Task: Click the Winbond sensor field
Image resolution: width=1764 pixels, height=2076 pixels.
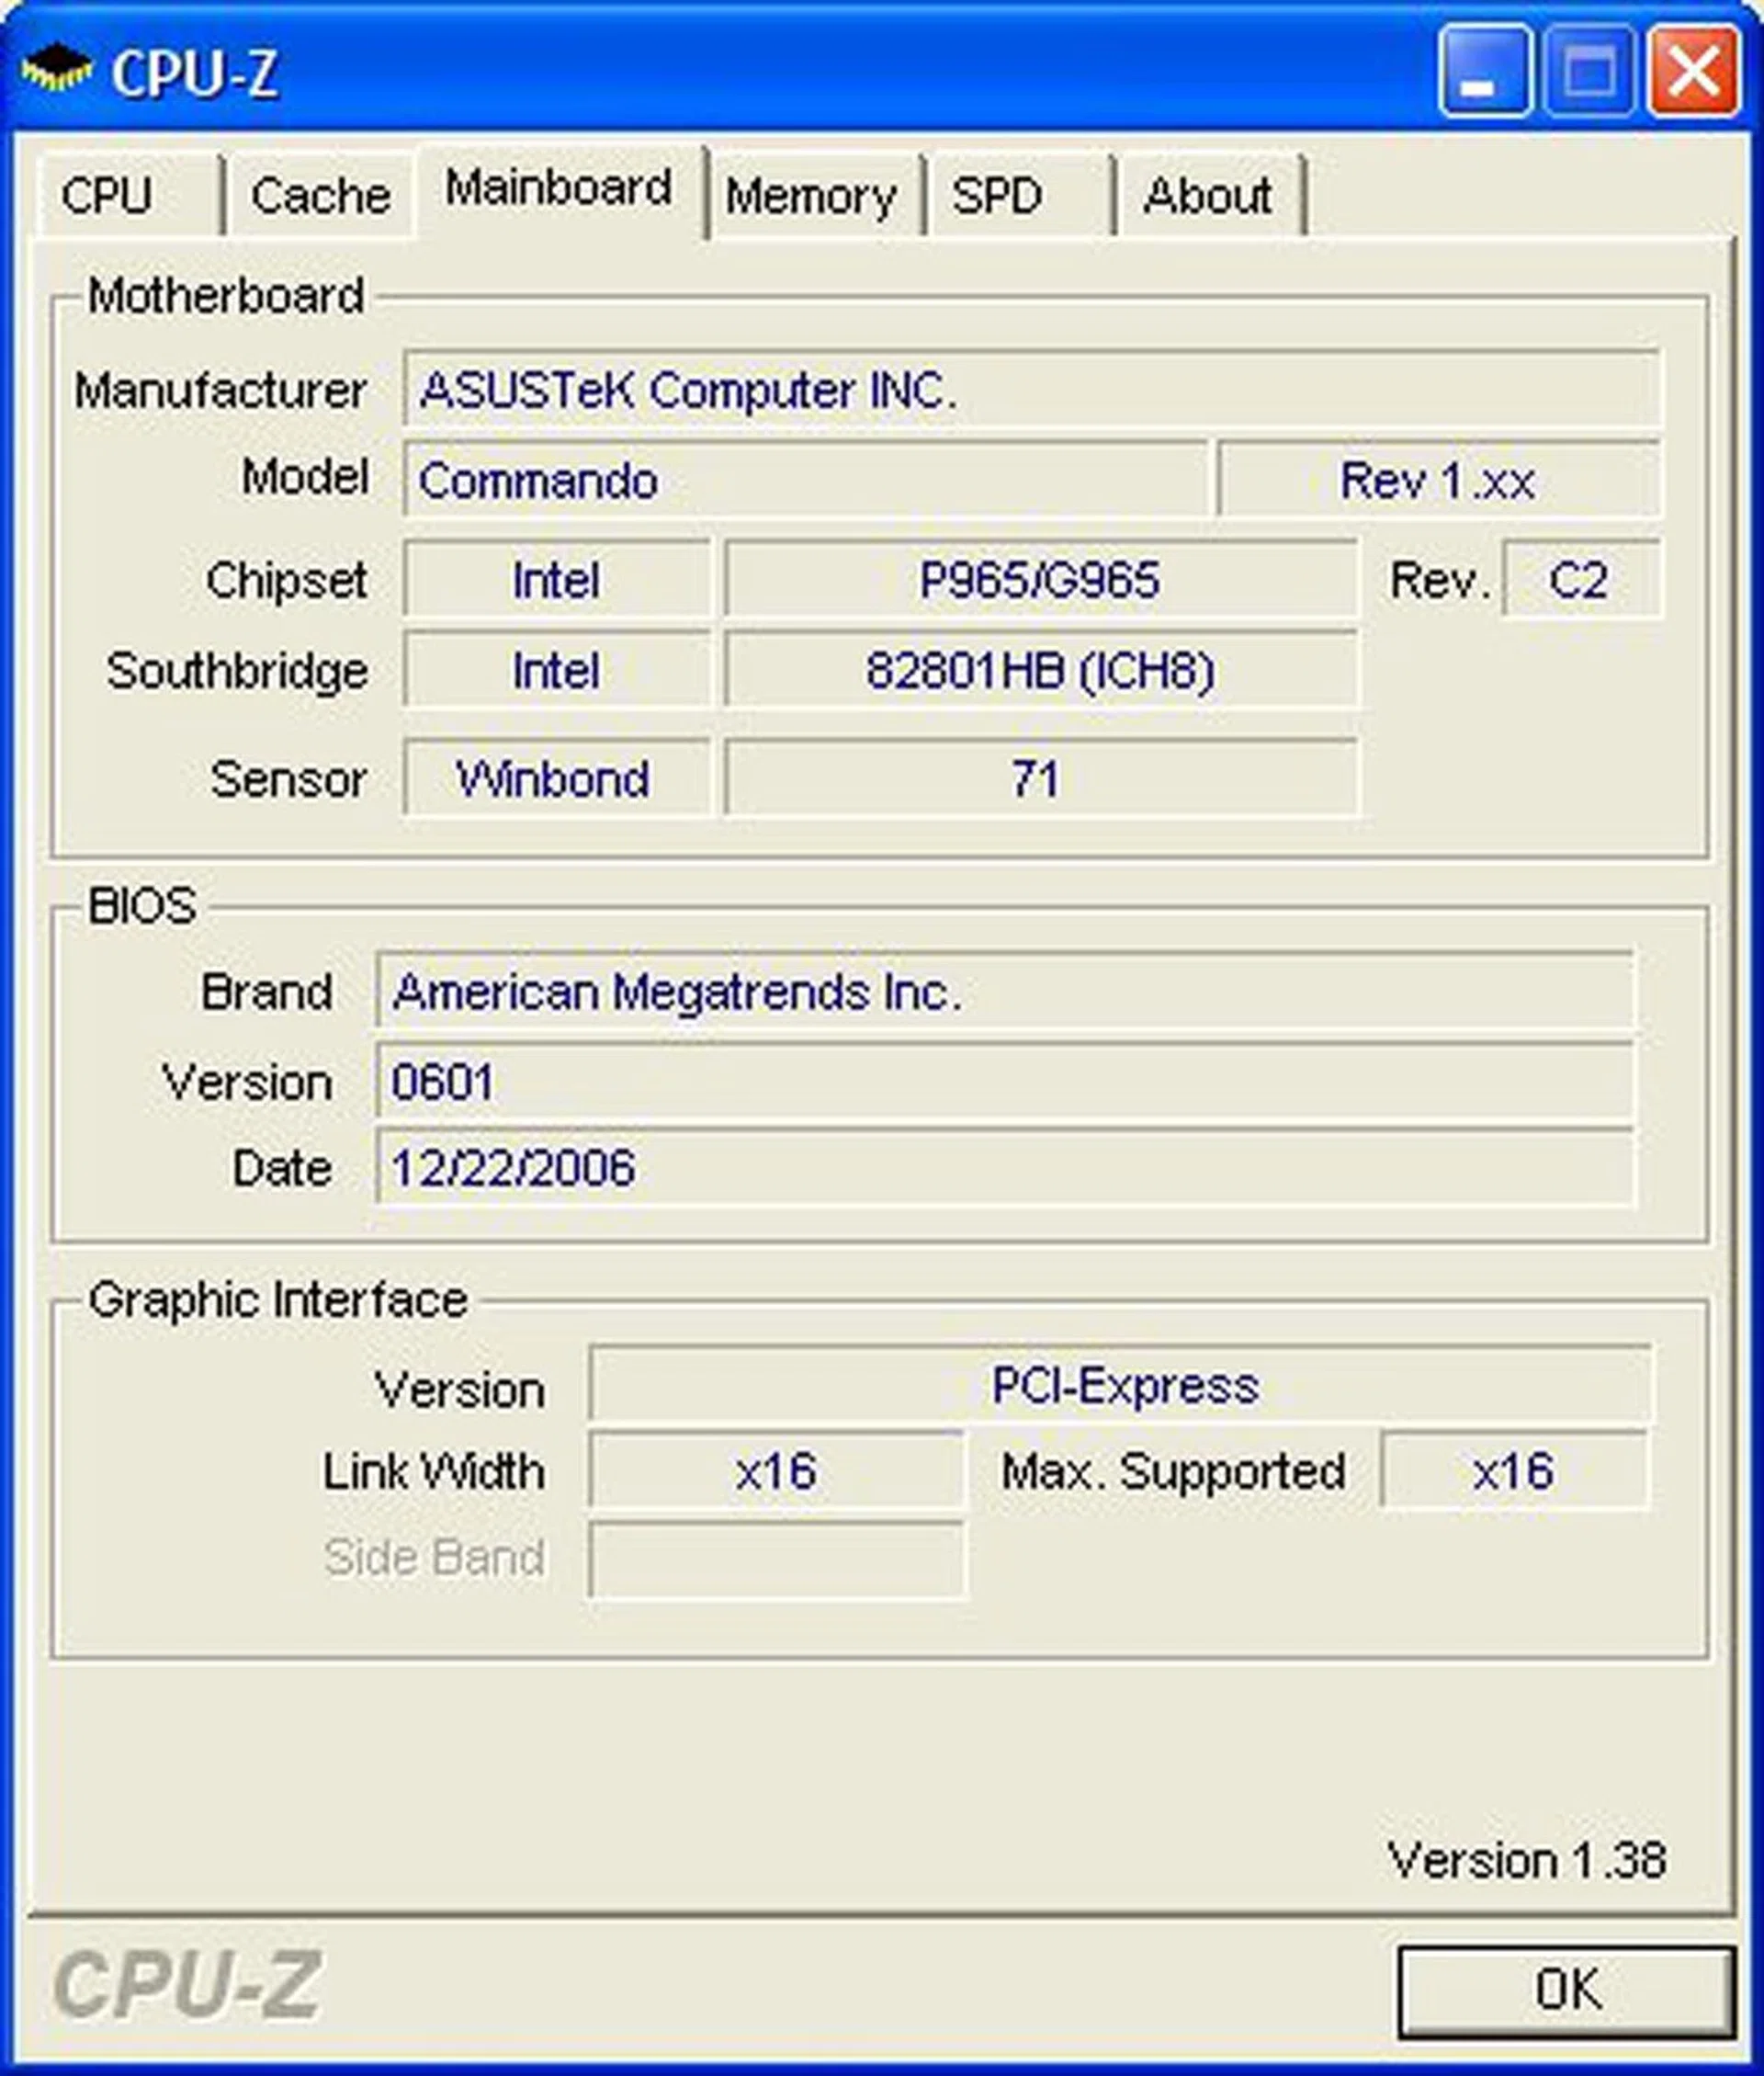Action: point(555,780)
